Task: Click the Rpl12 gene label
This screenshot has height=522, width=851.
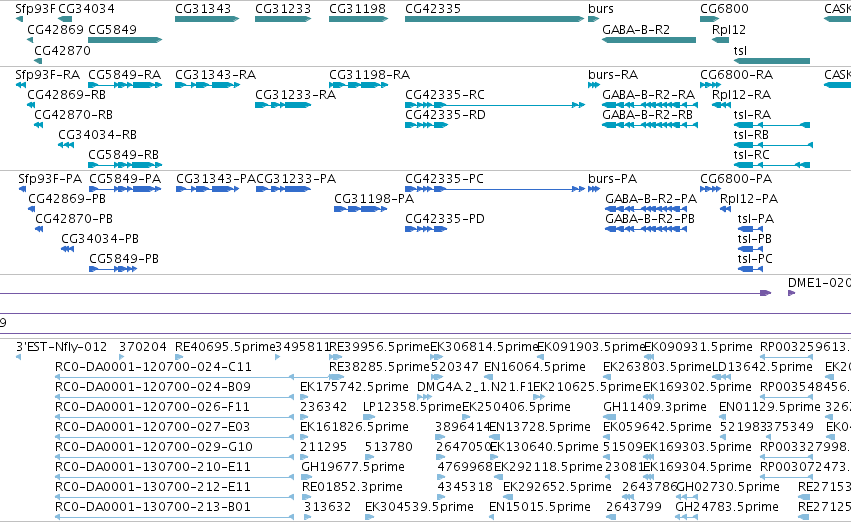Action: [x=729, y=29]
